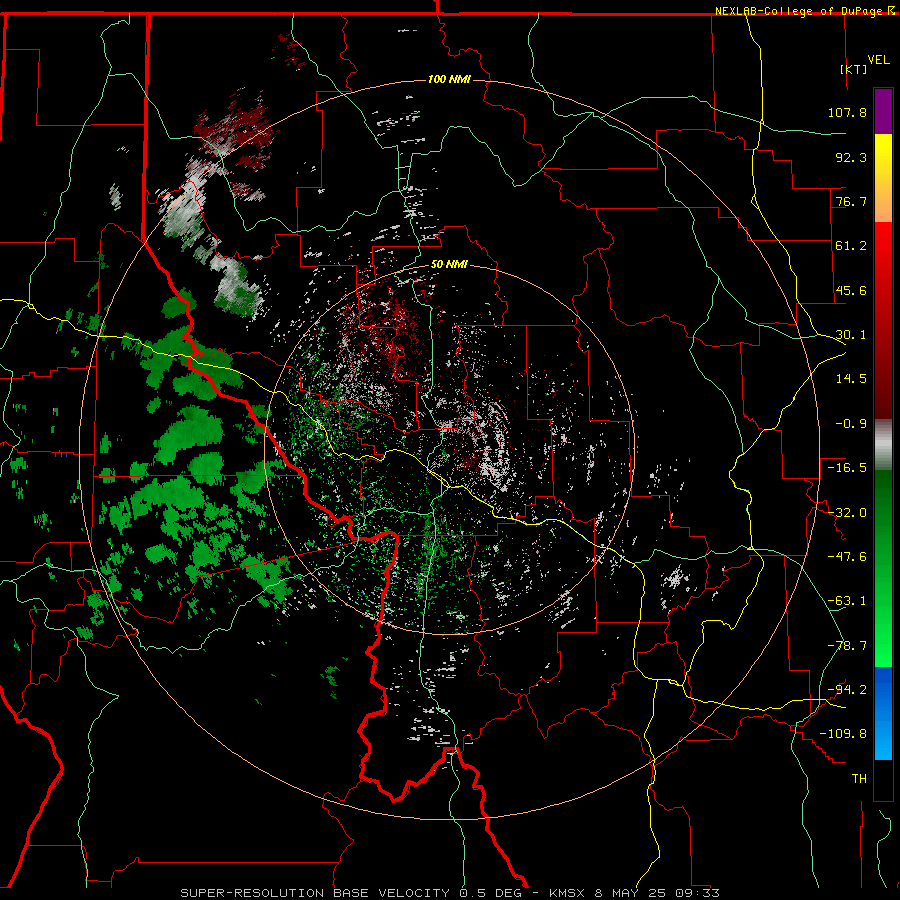Viewport: 900px width, 900px height.
Task: Click the blue segment of the color bar
Action: [x=883, y=713]
